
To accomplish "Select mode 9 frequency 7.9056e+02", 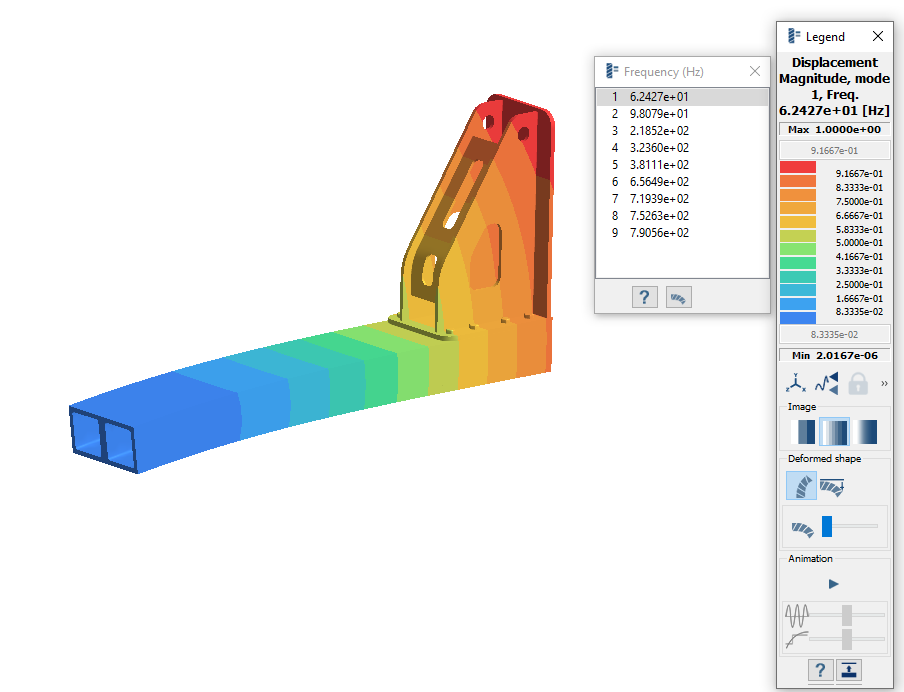I will [x=660, y=233].
